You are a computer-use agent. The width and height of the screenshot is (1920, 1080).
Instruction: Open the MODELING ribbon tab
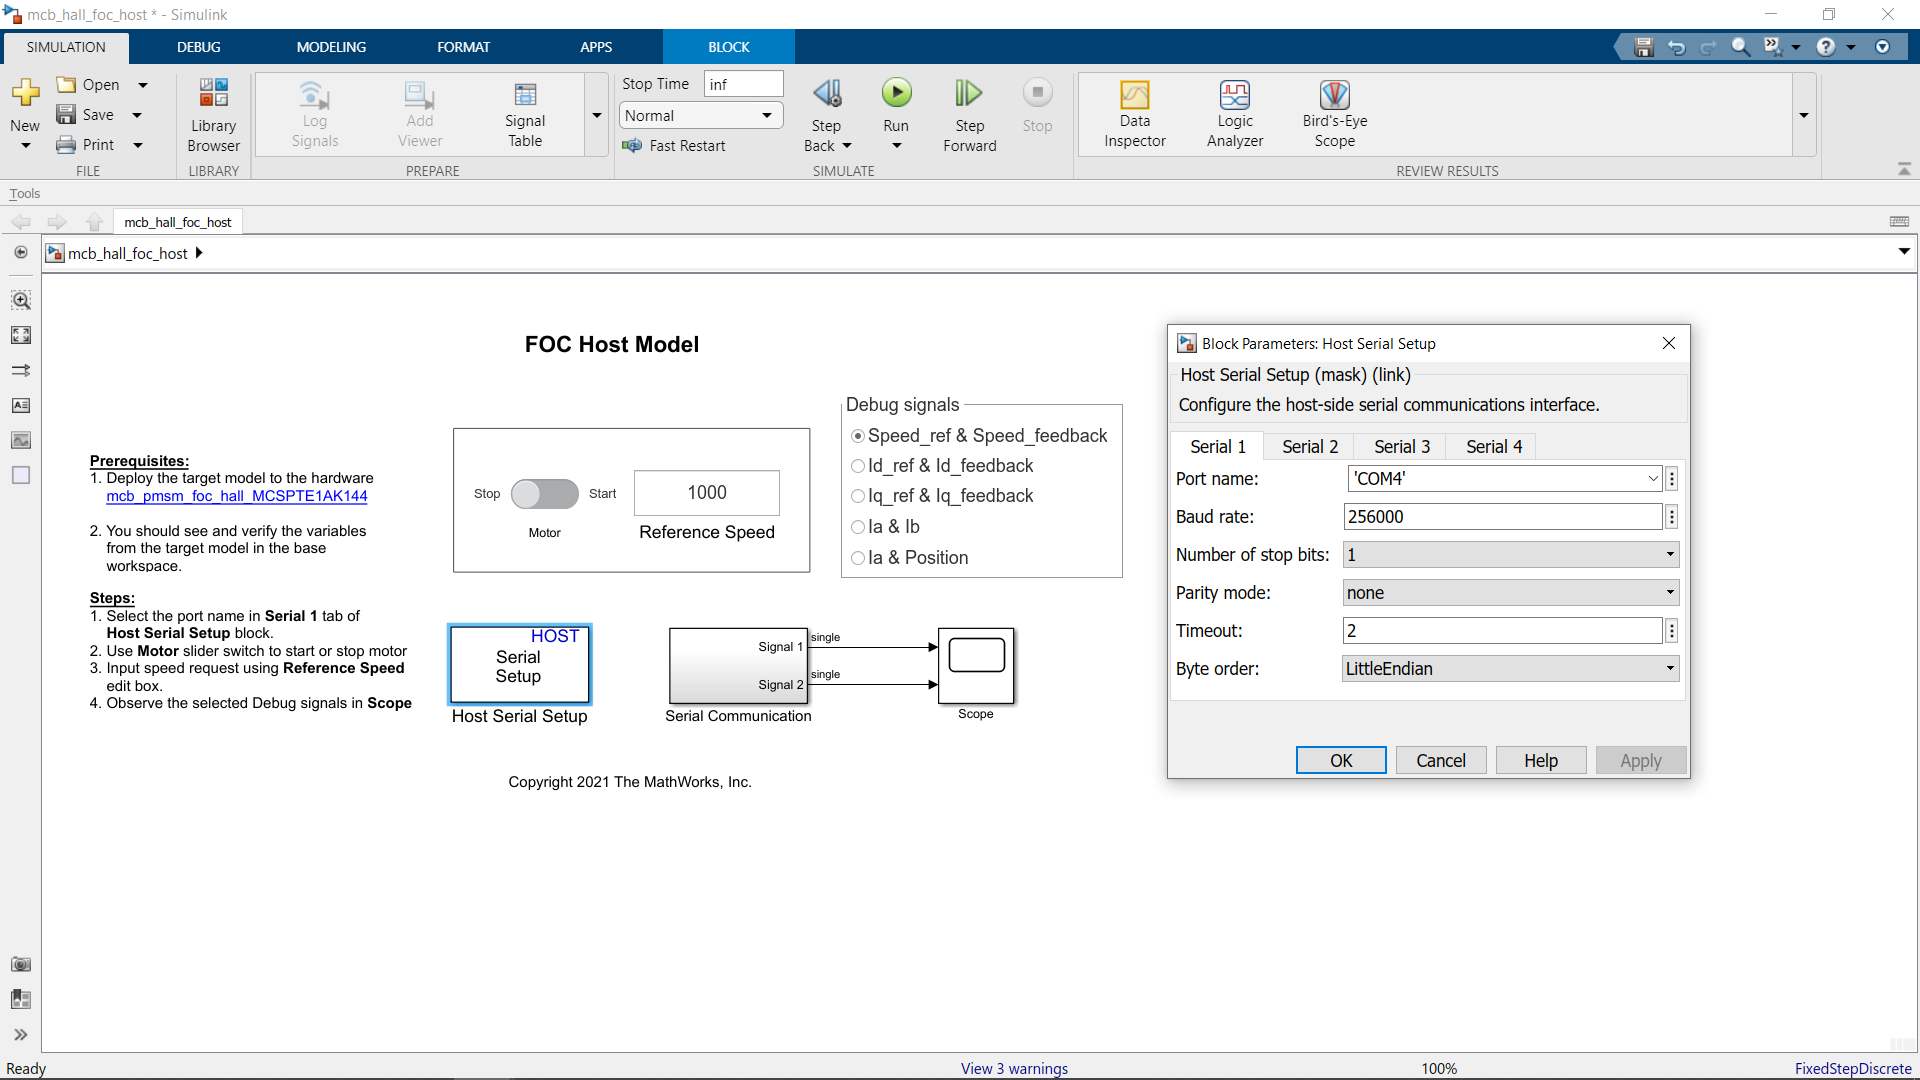(x=331, y=46)
